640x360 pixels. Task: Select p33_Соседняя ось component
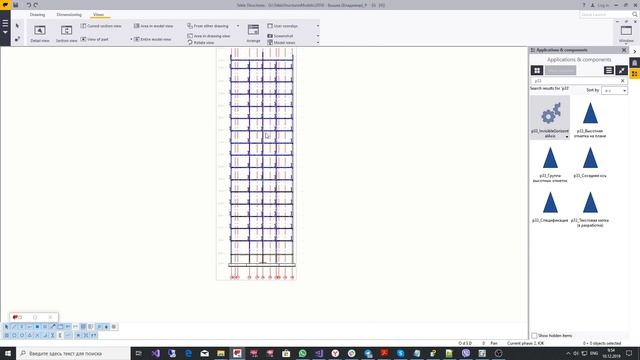tap(590, 162)
